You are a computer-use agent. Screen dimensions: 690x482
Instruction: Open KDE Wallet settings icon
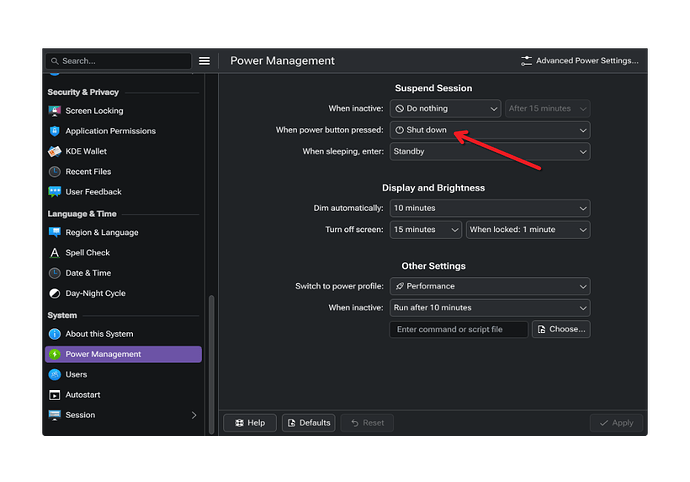[55, 151]
